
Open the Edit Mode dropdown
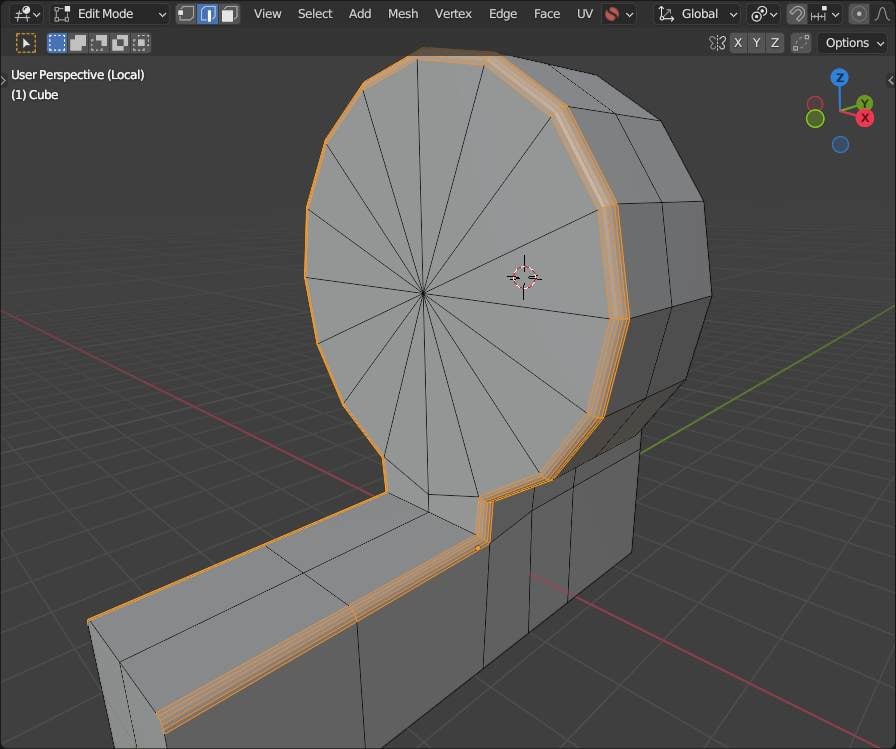pyautogui.click(x=109, y=14)
